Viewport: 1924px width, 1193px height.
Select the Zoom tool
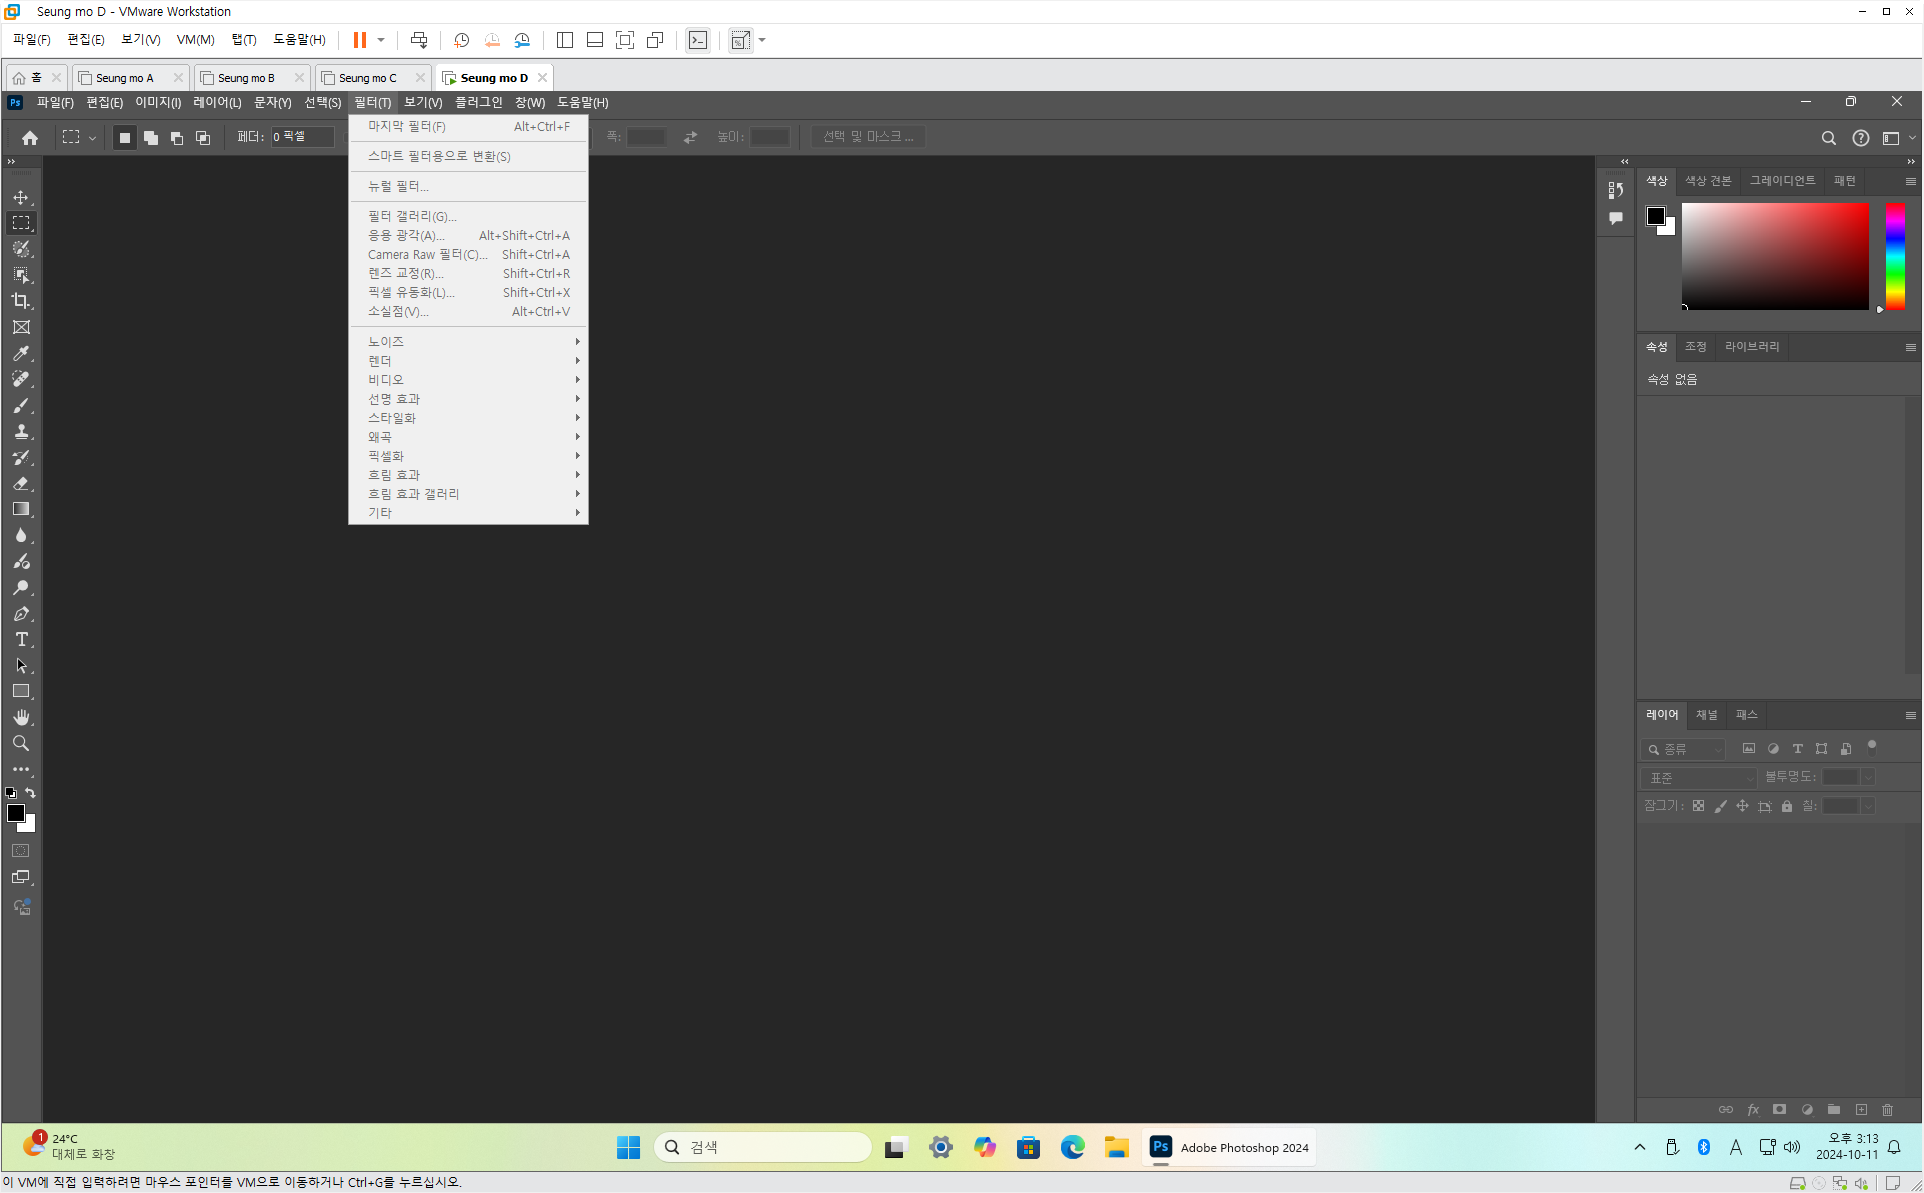(21, 743)
